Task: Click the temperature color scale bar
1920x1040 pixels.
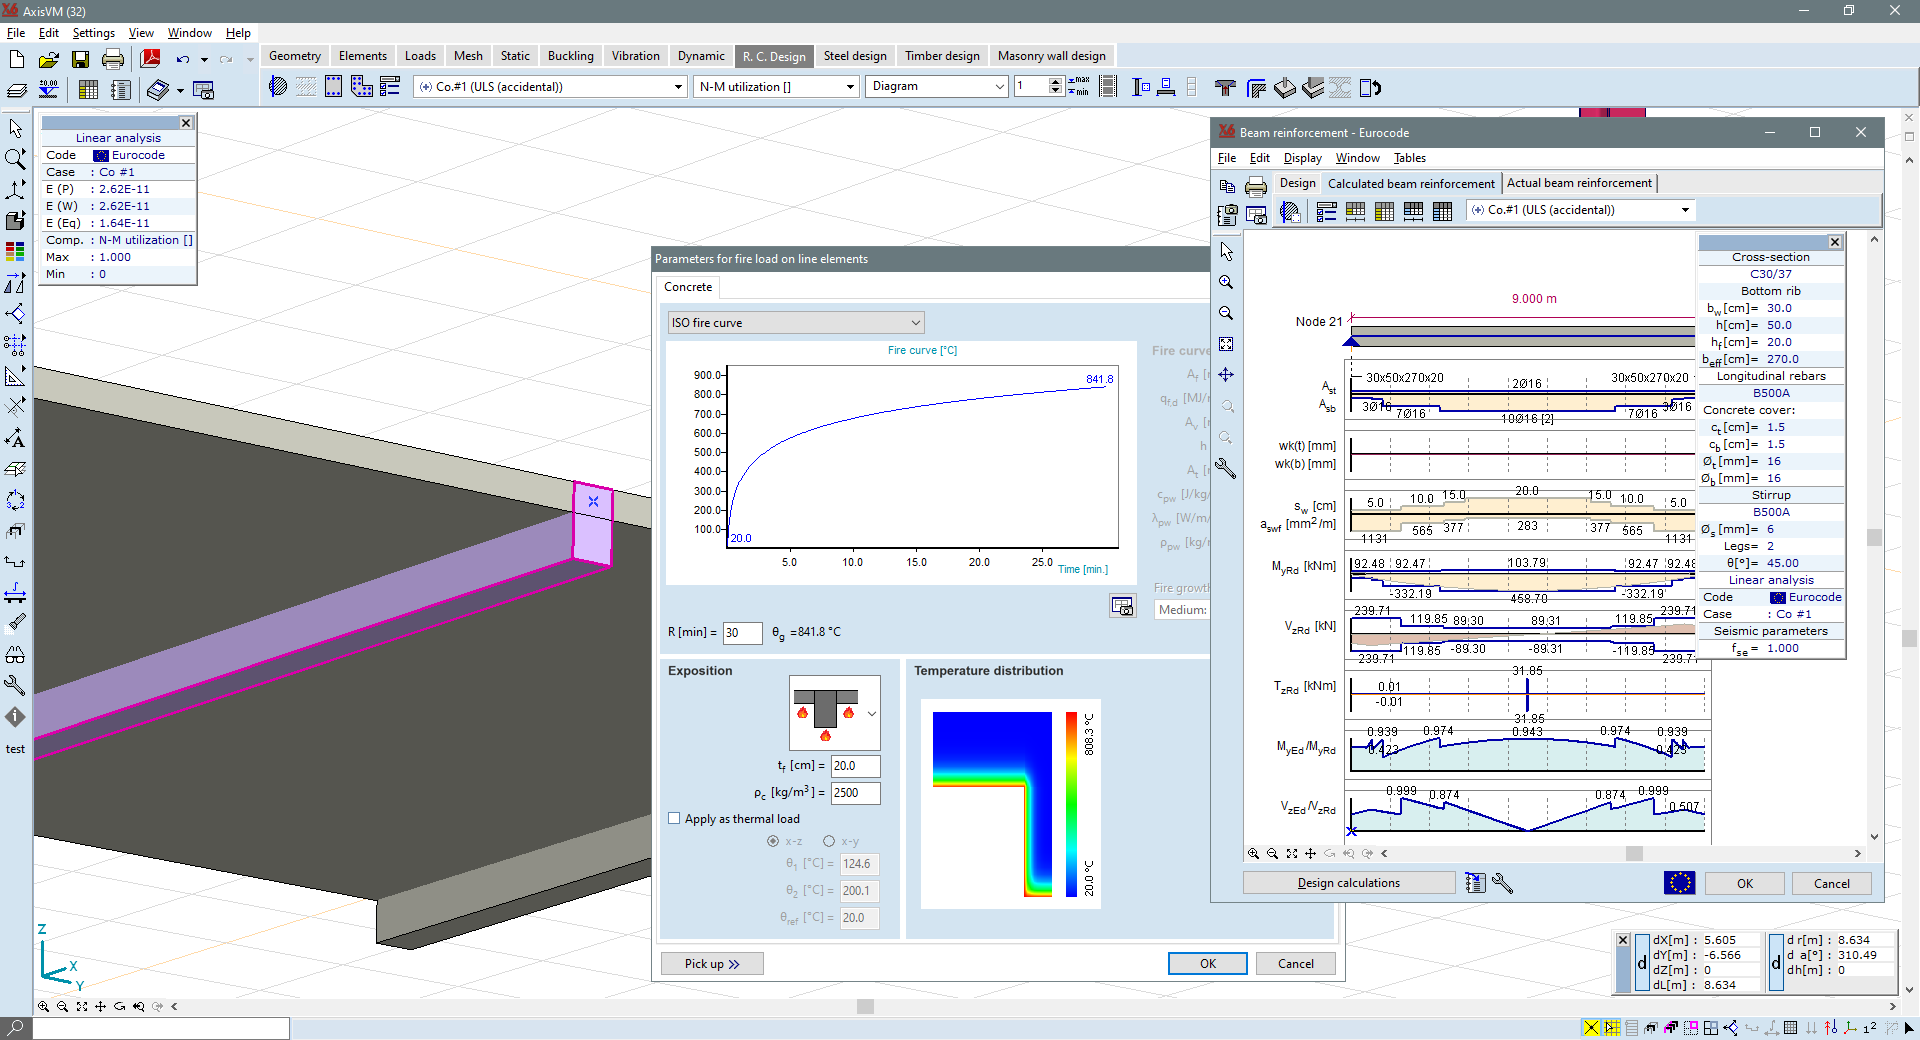Action: tap(1071, 804)
